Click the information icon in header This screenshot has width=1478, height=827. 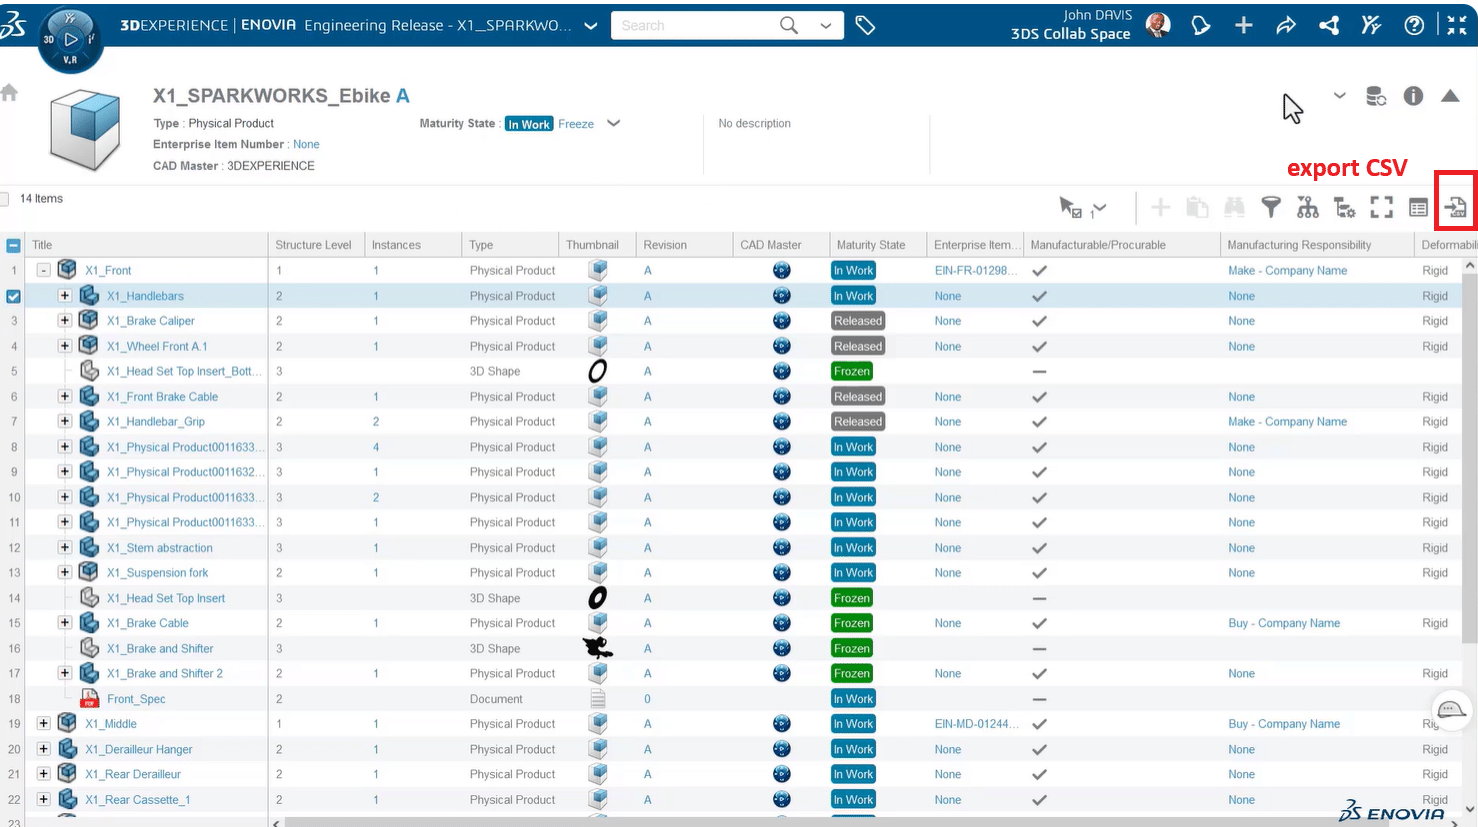pos(1413,96)
